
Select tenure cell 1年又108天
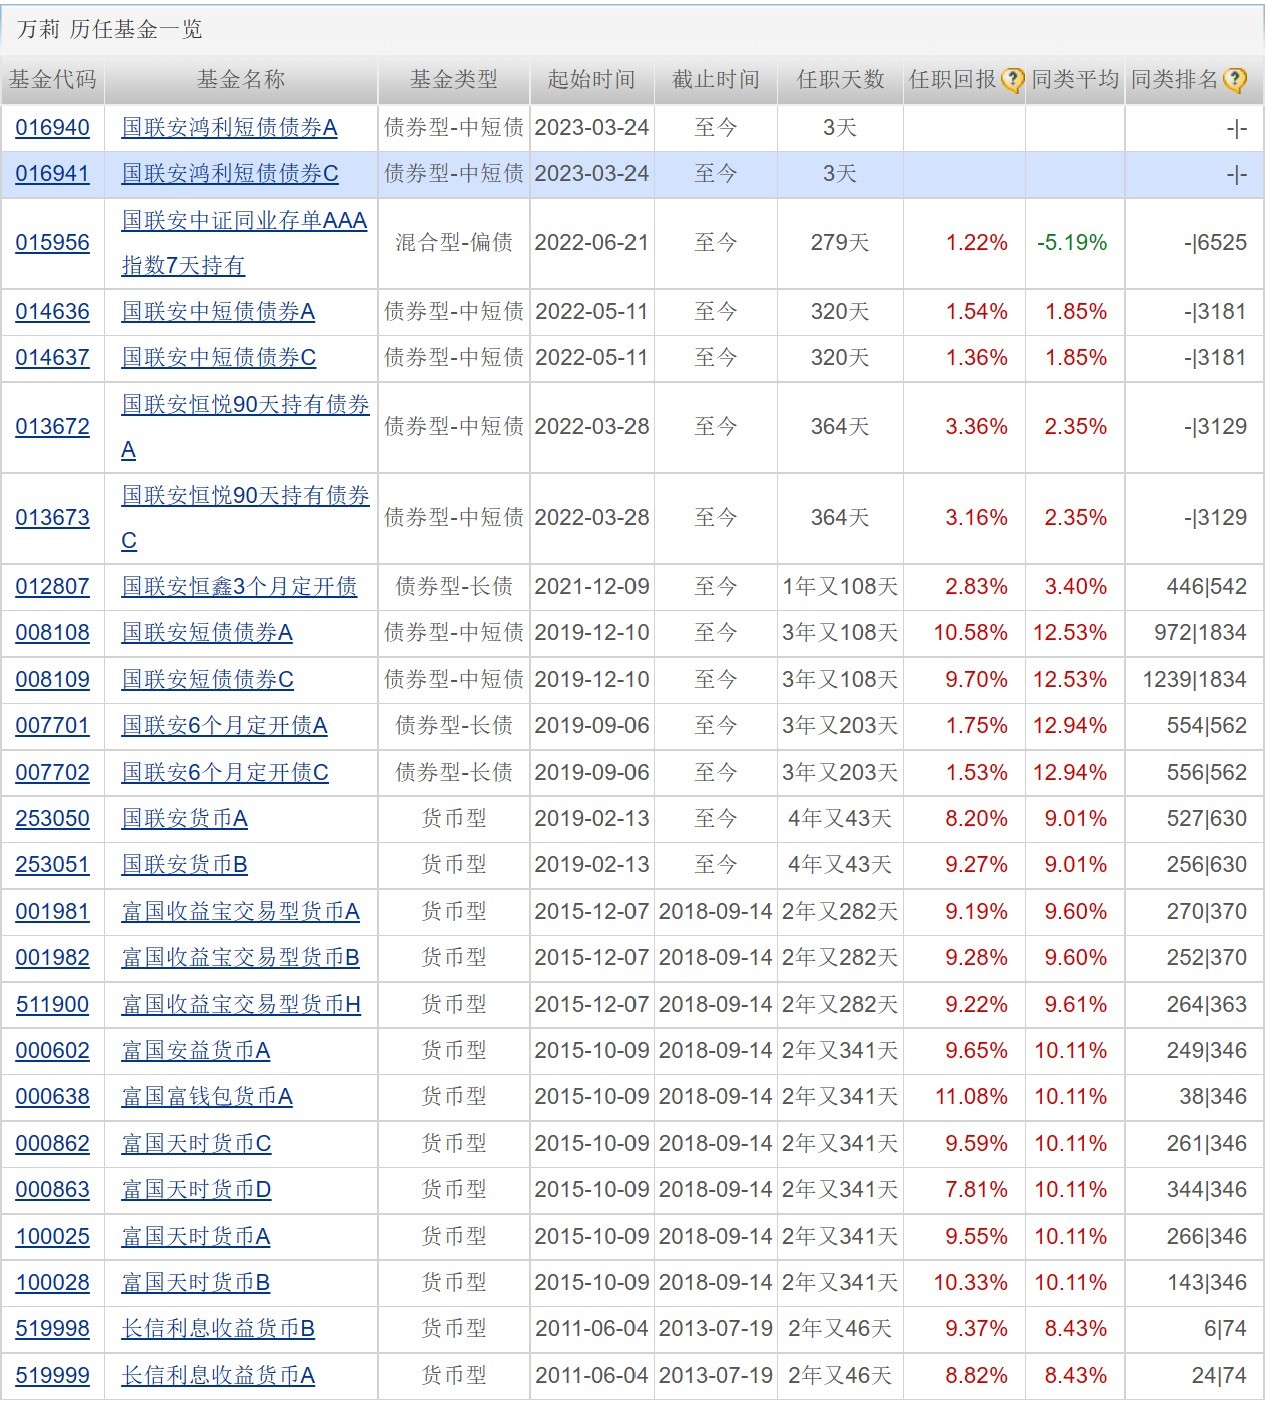pyautogui.click(x=840, y=587)
